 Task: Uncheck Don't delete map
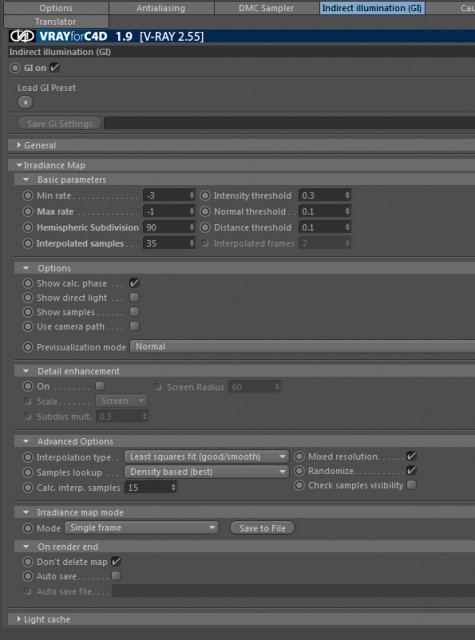pos(116,561)
